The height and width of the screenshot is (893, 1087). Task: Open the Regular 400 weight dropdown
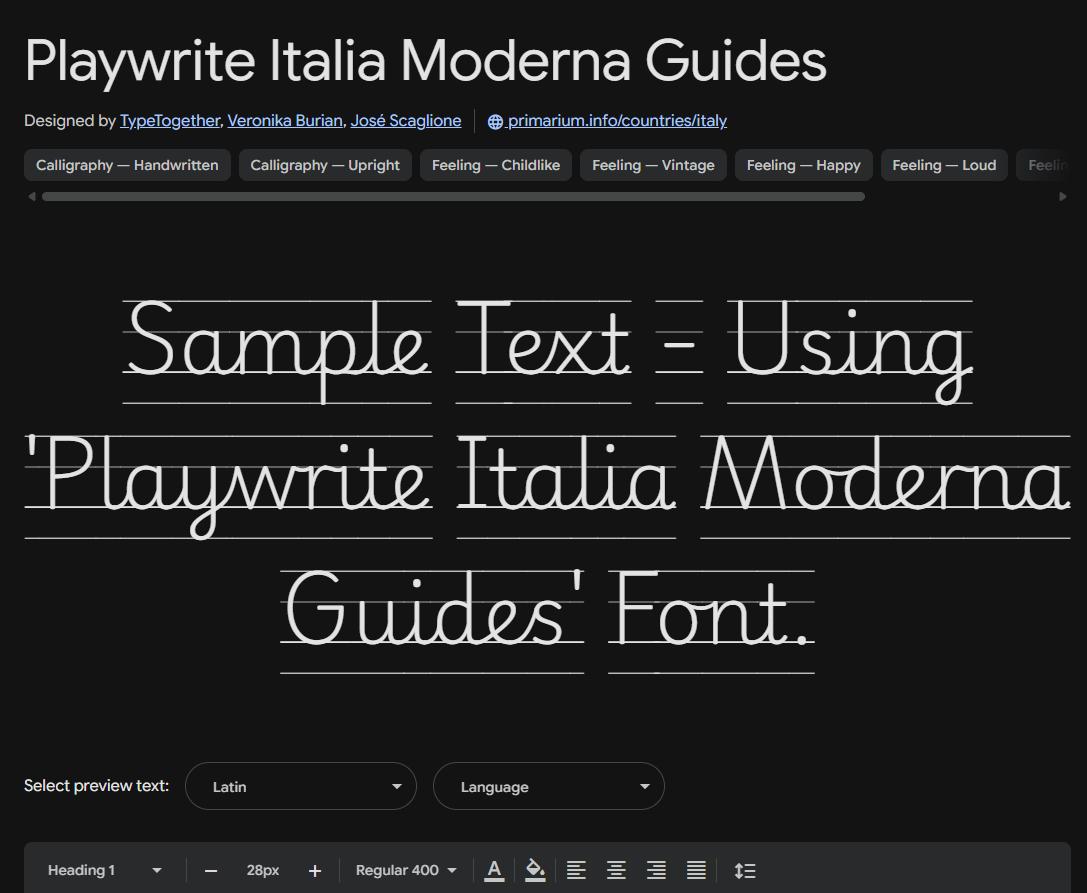[x=406, y=870]
